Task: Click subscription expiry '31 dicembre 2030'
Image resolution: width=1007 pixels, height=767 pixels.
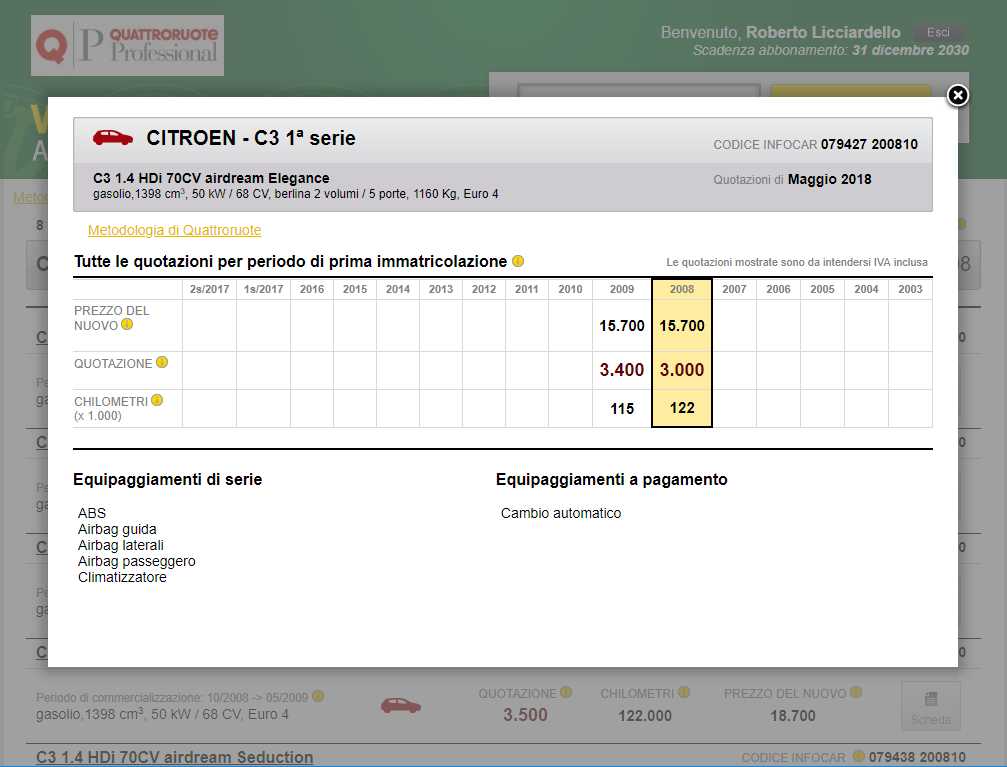Action: [x=910, y=50]
